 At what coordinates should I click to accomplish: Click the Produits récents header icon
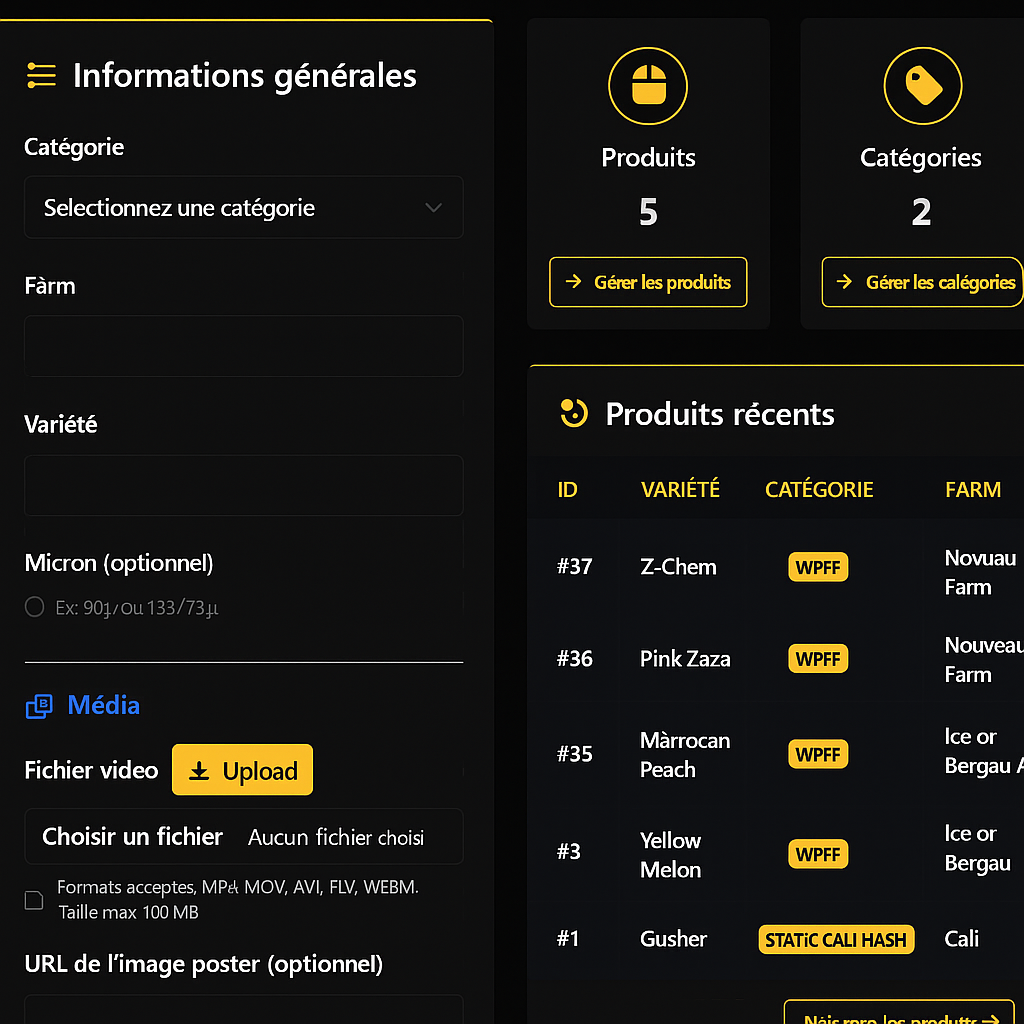[574, 413]
